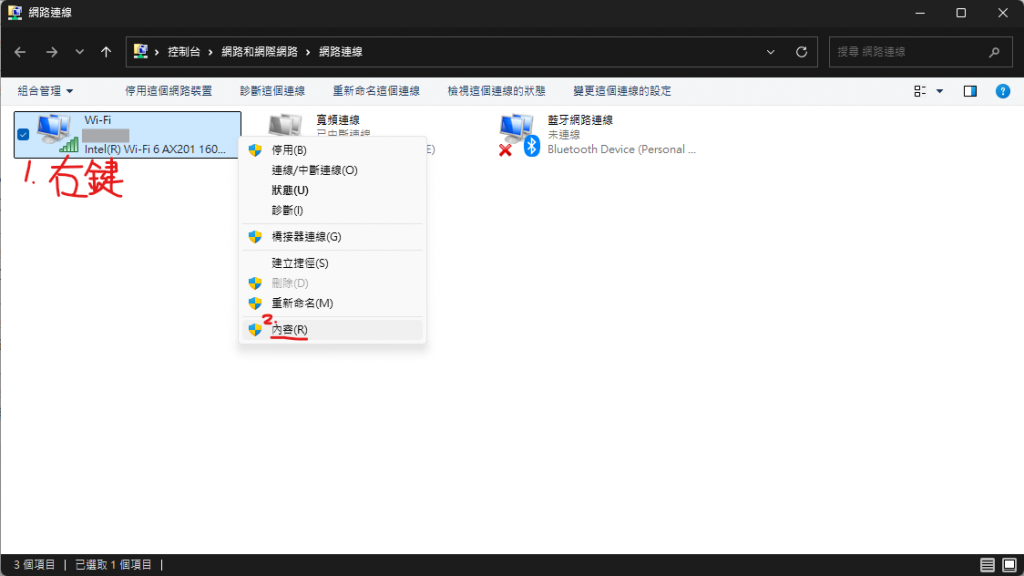Image resolution: width=1024 pixels, height=576 pixels.
Task: Click 檢視這個連線的狀態 in toolbar
Action: point(496,91)
